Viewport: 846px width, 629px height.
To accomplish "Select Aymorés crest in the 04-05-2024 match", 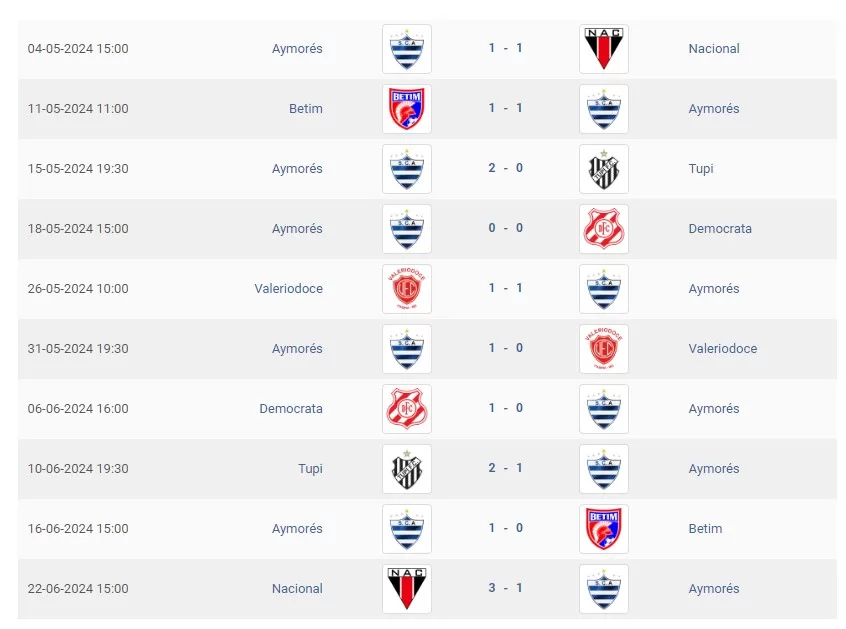I will pos(407,49).
